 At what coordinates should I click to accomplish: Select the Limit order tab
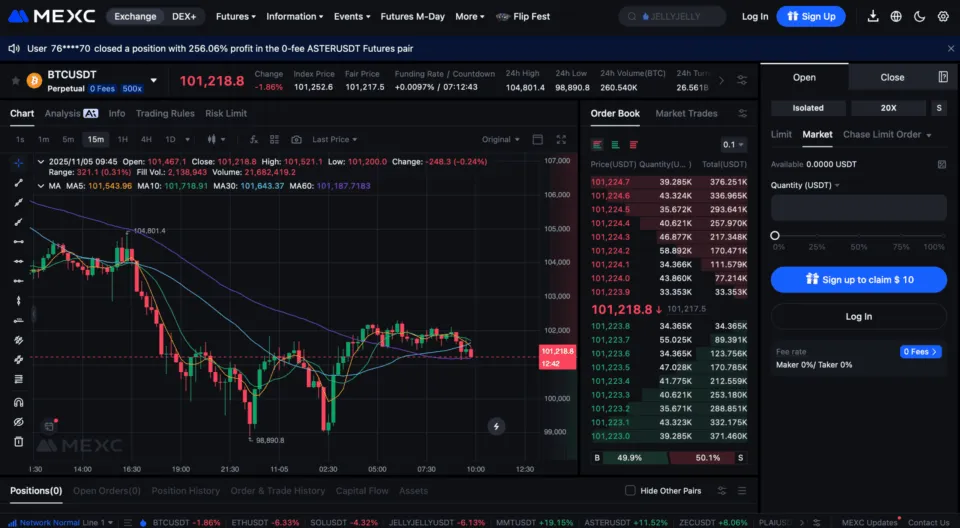tap(781, 135)
